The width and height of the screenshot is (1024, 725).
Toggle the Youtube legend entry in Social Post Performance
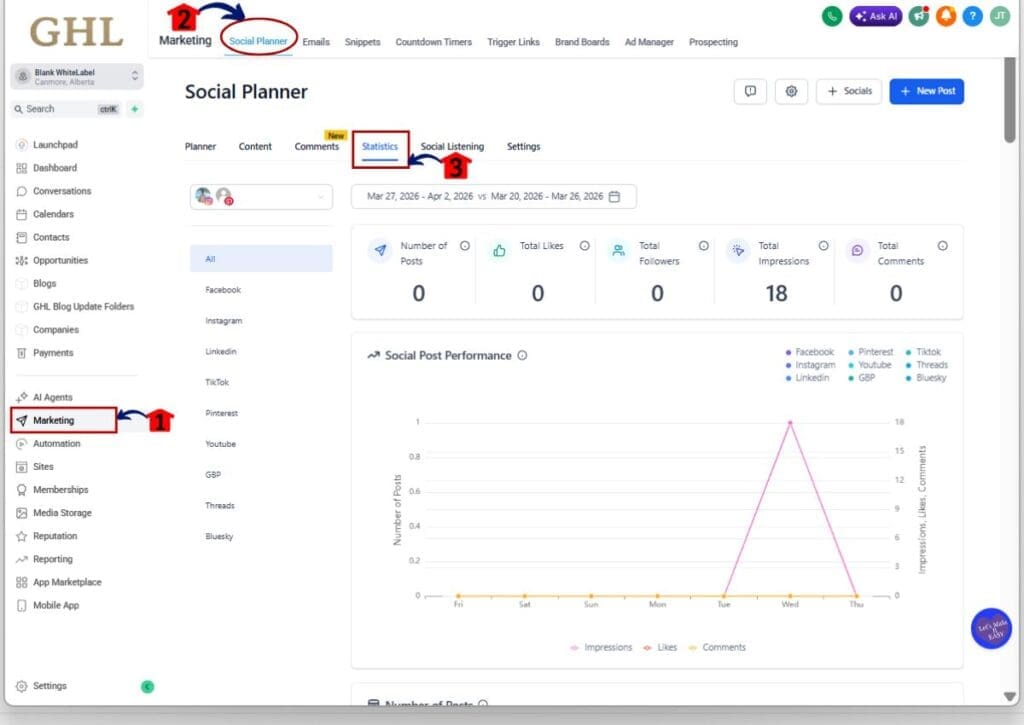point(872,364)
